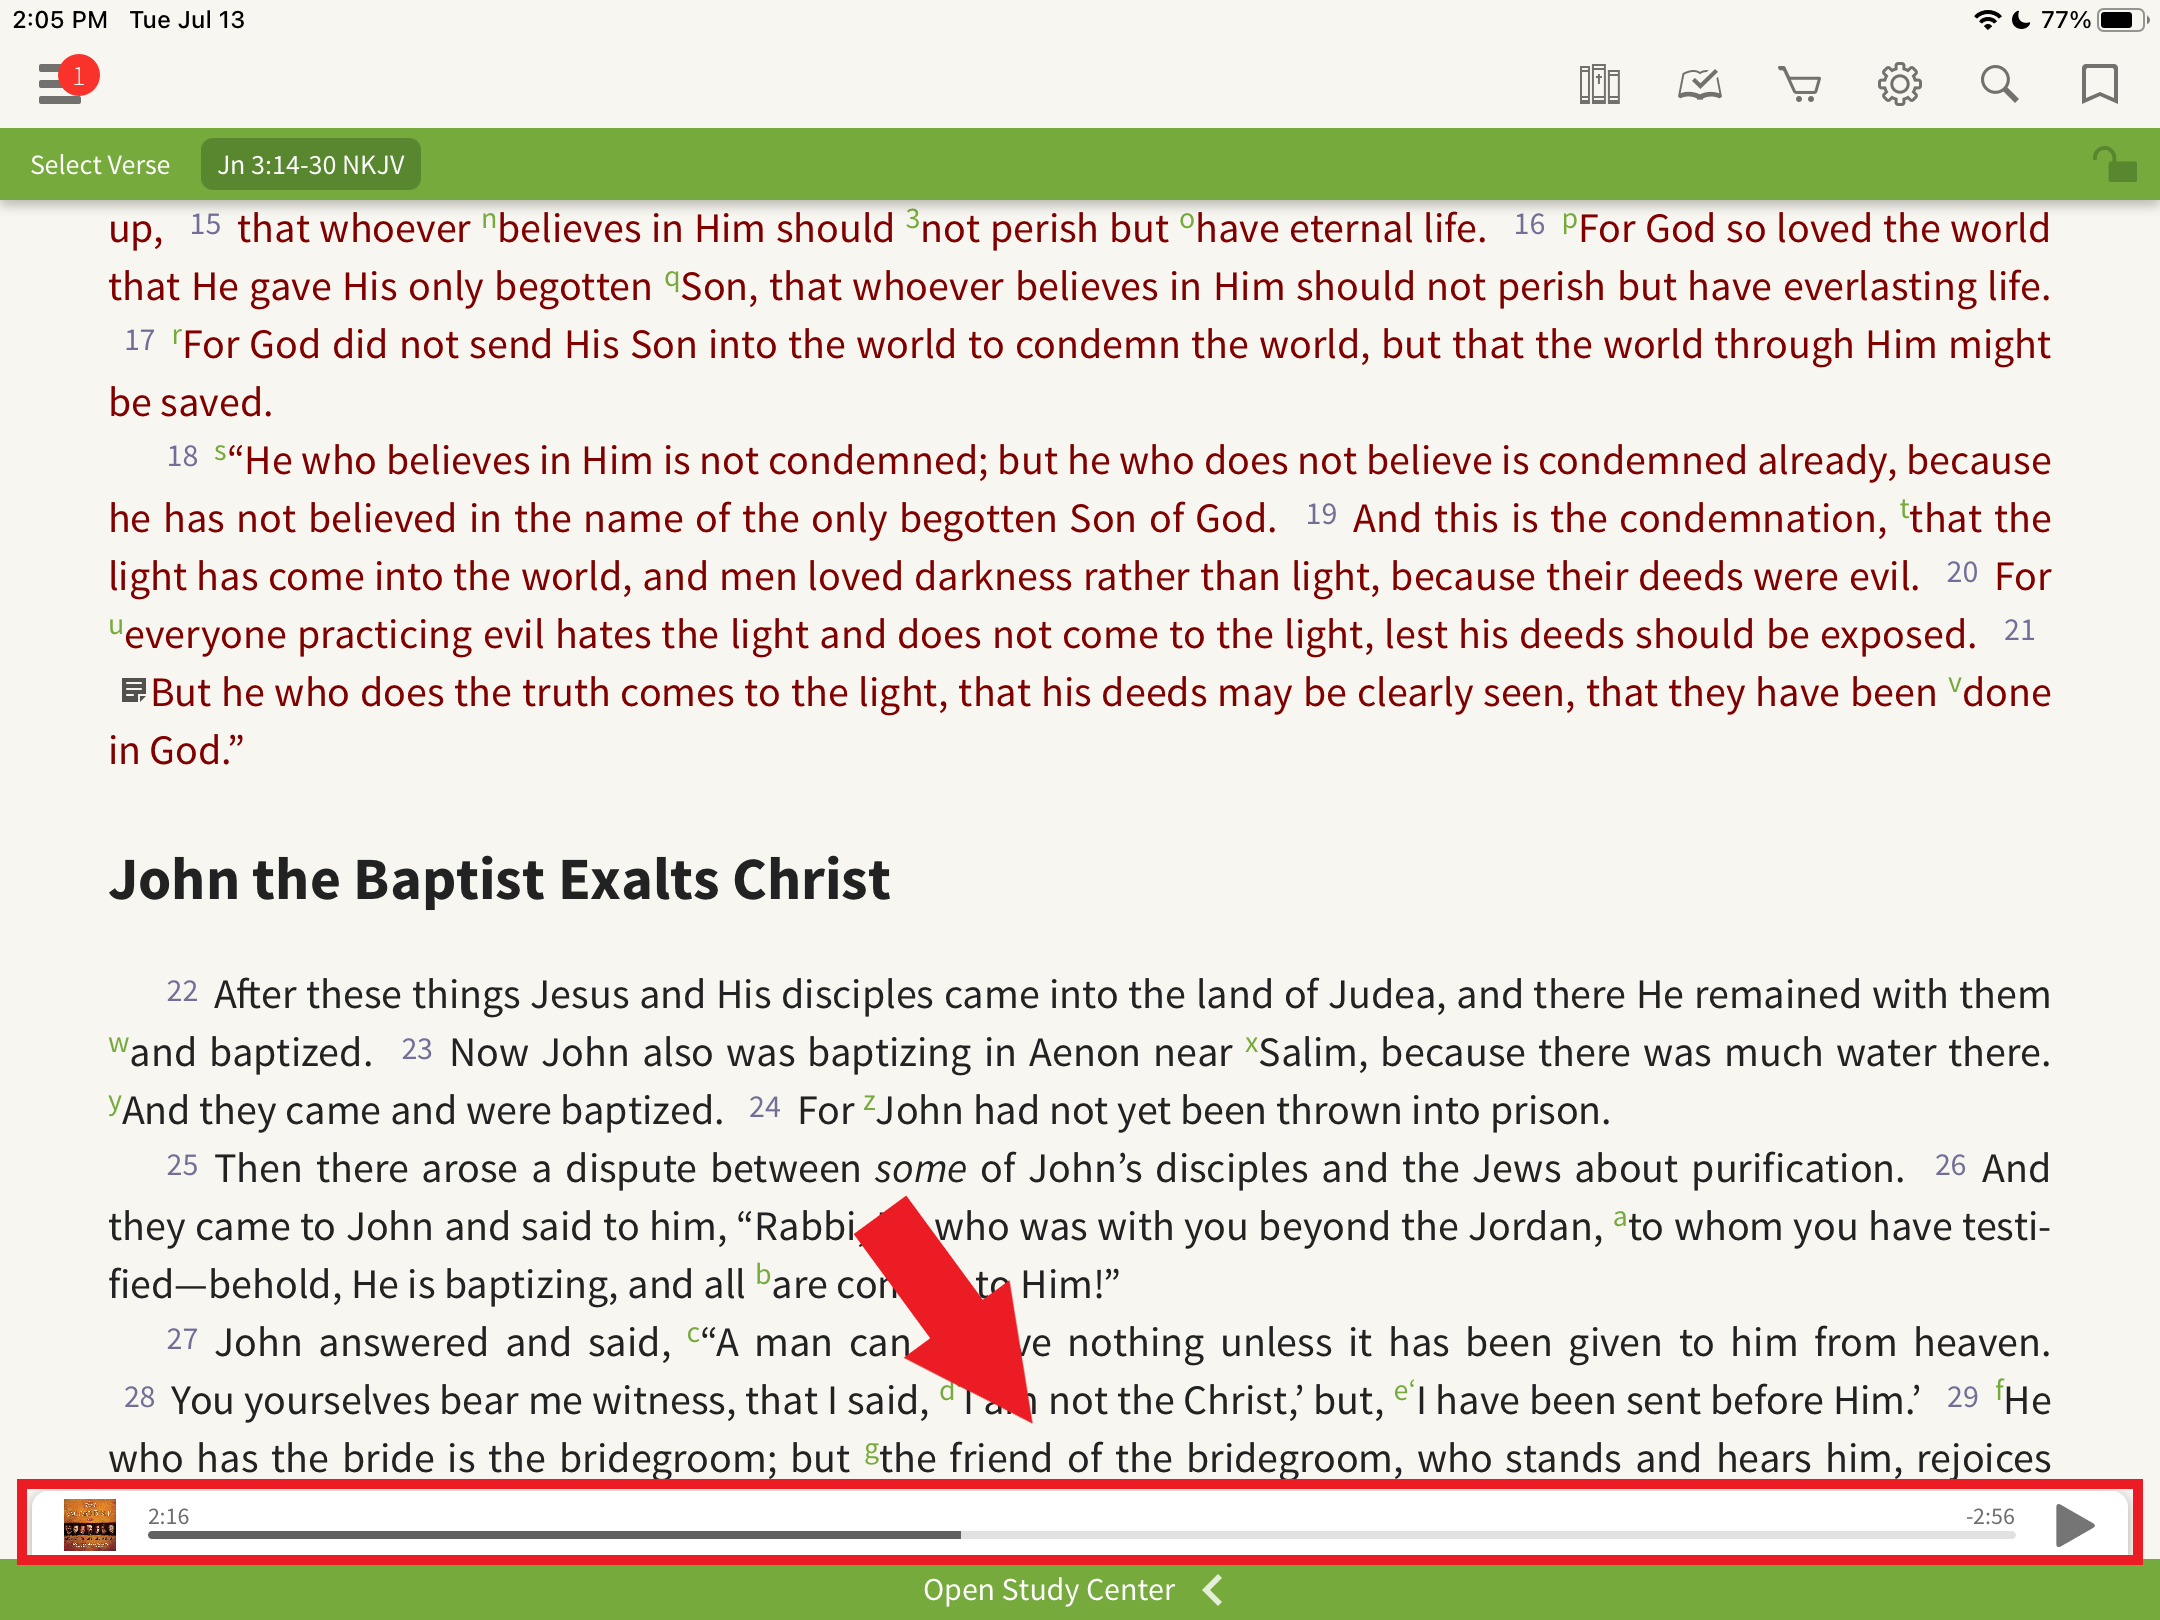Open cross-reference x before 'Salim'
Screen dimensions: 2160x1620
tap(1251, 1044)
